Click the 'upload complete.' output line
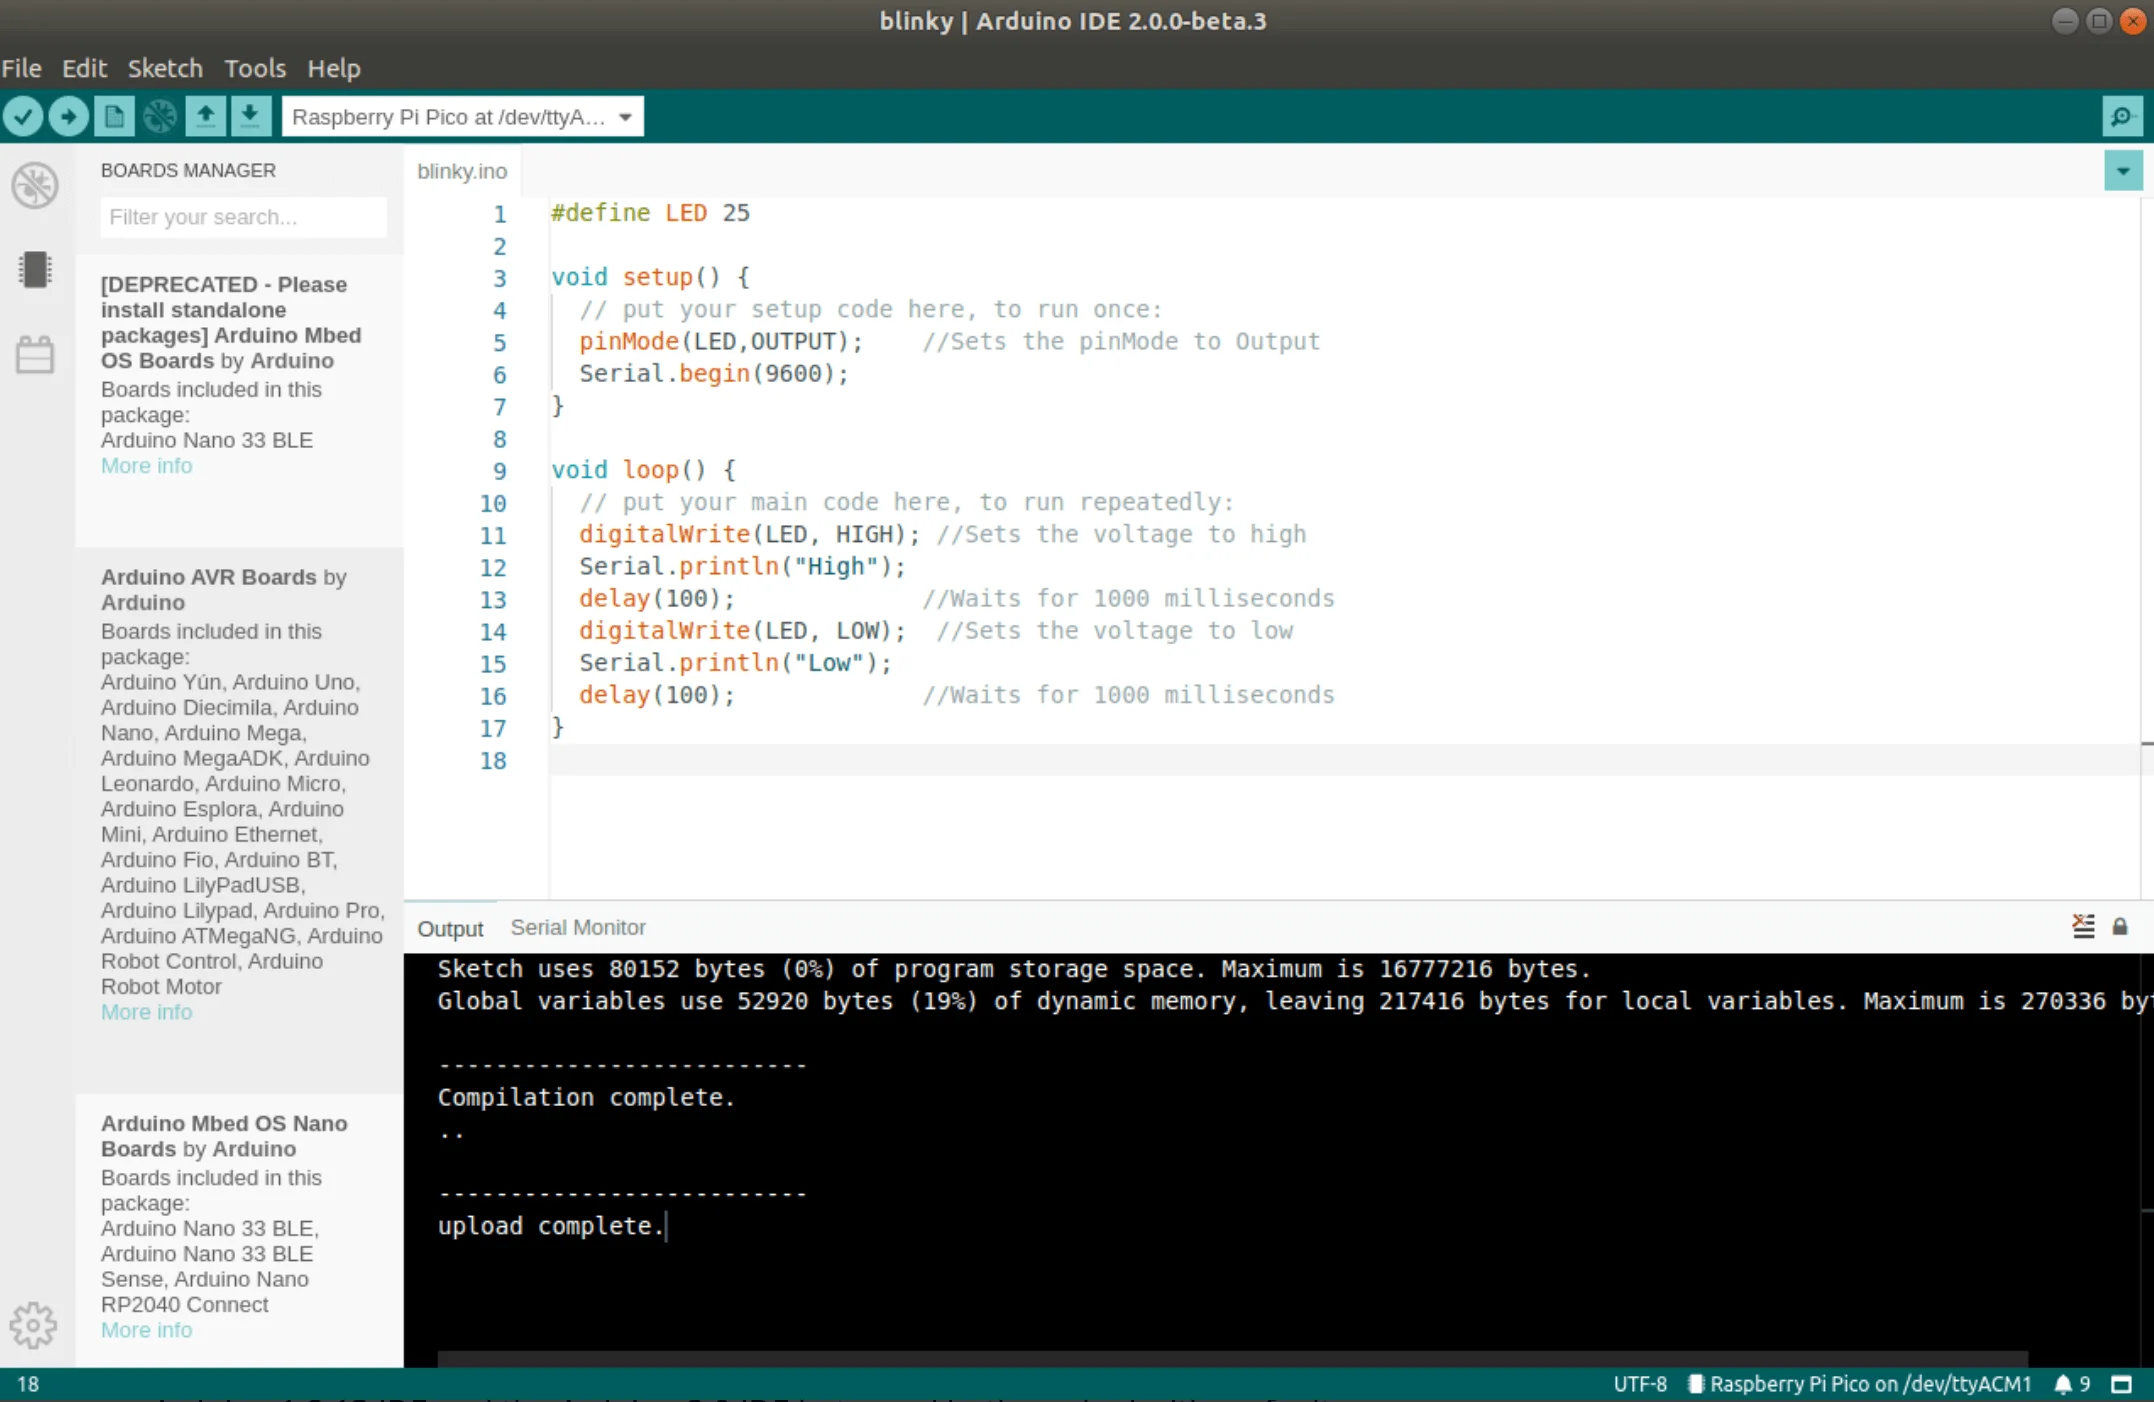Screen dimensions: 2154x1402 click(x=551, y=1226)
